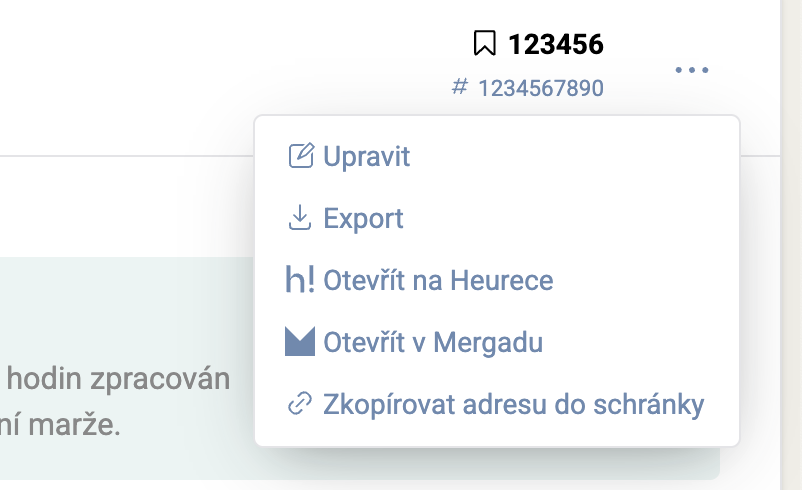Click the chain link icon for copy address

[x=300, y=404]
